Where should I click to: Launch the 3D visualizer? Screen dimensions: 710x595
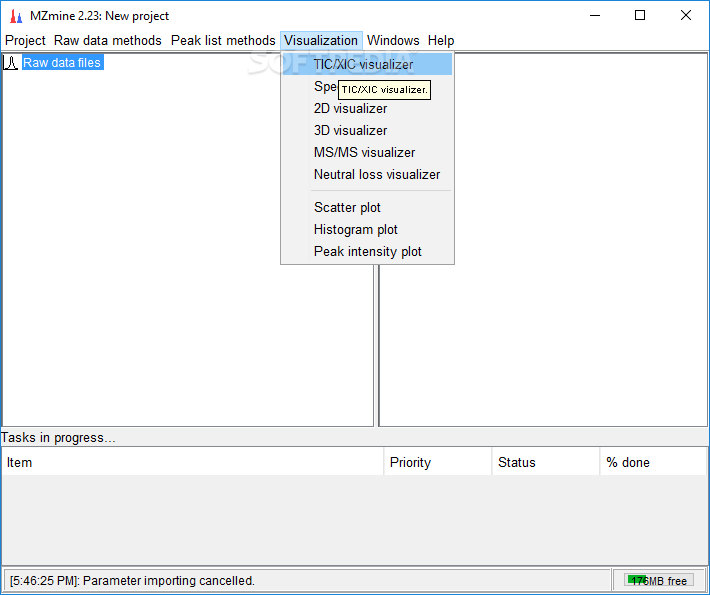[367, 130]
